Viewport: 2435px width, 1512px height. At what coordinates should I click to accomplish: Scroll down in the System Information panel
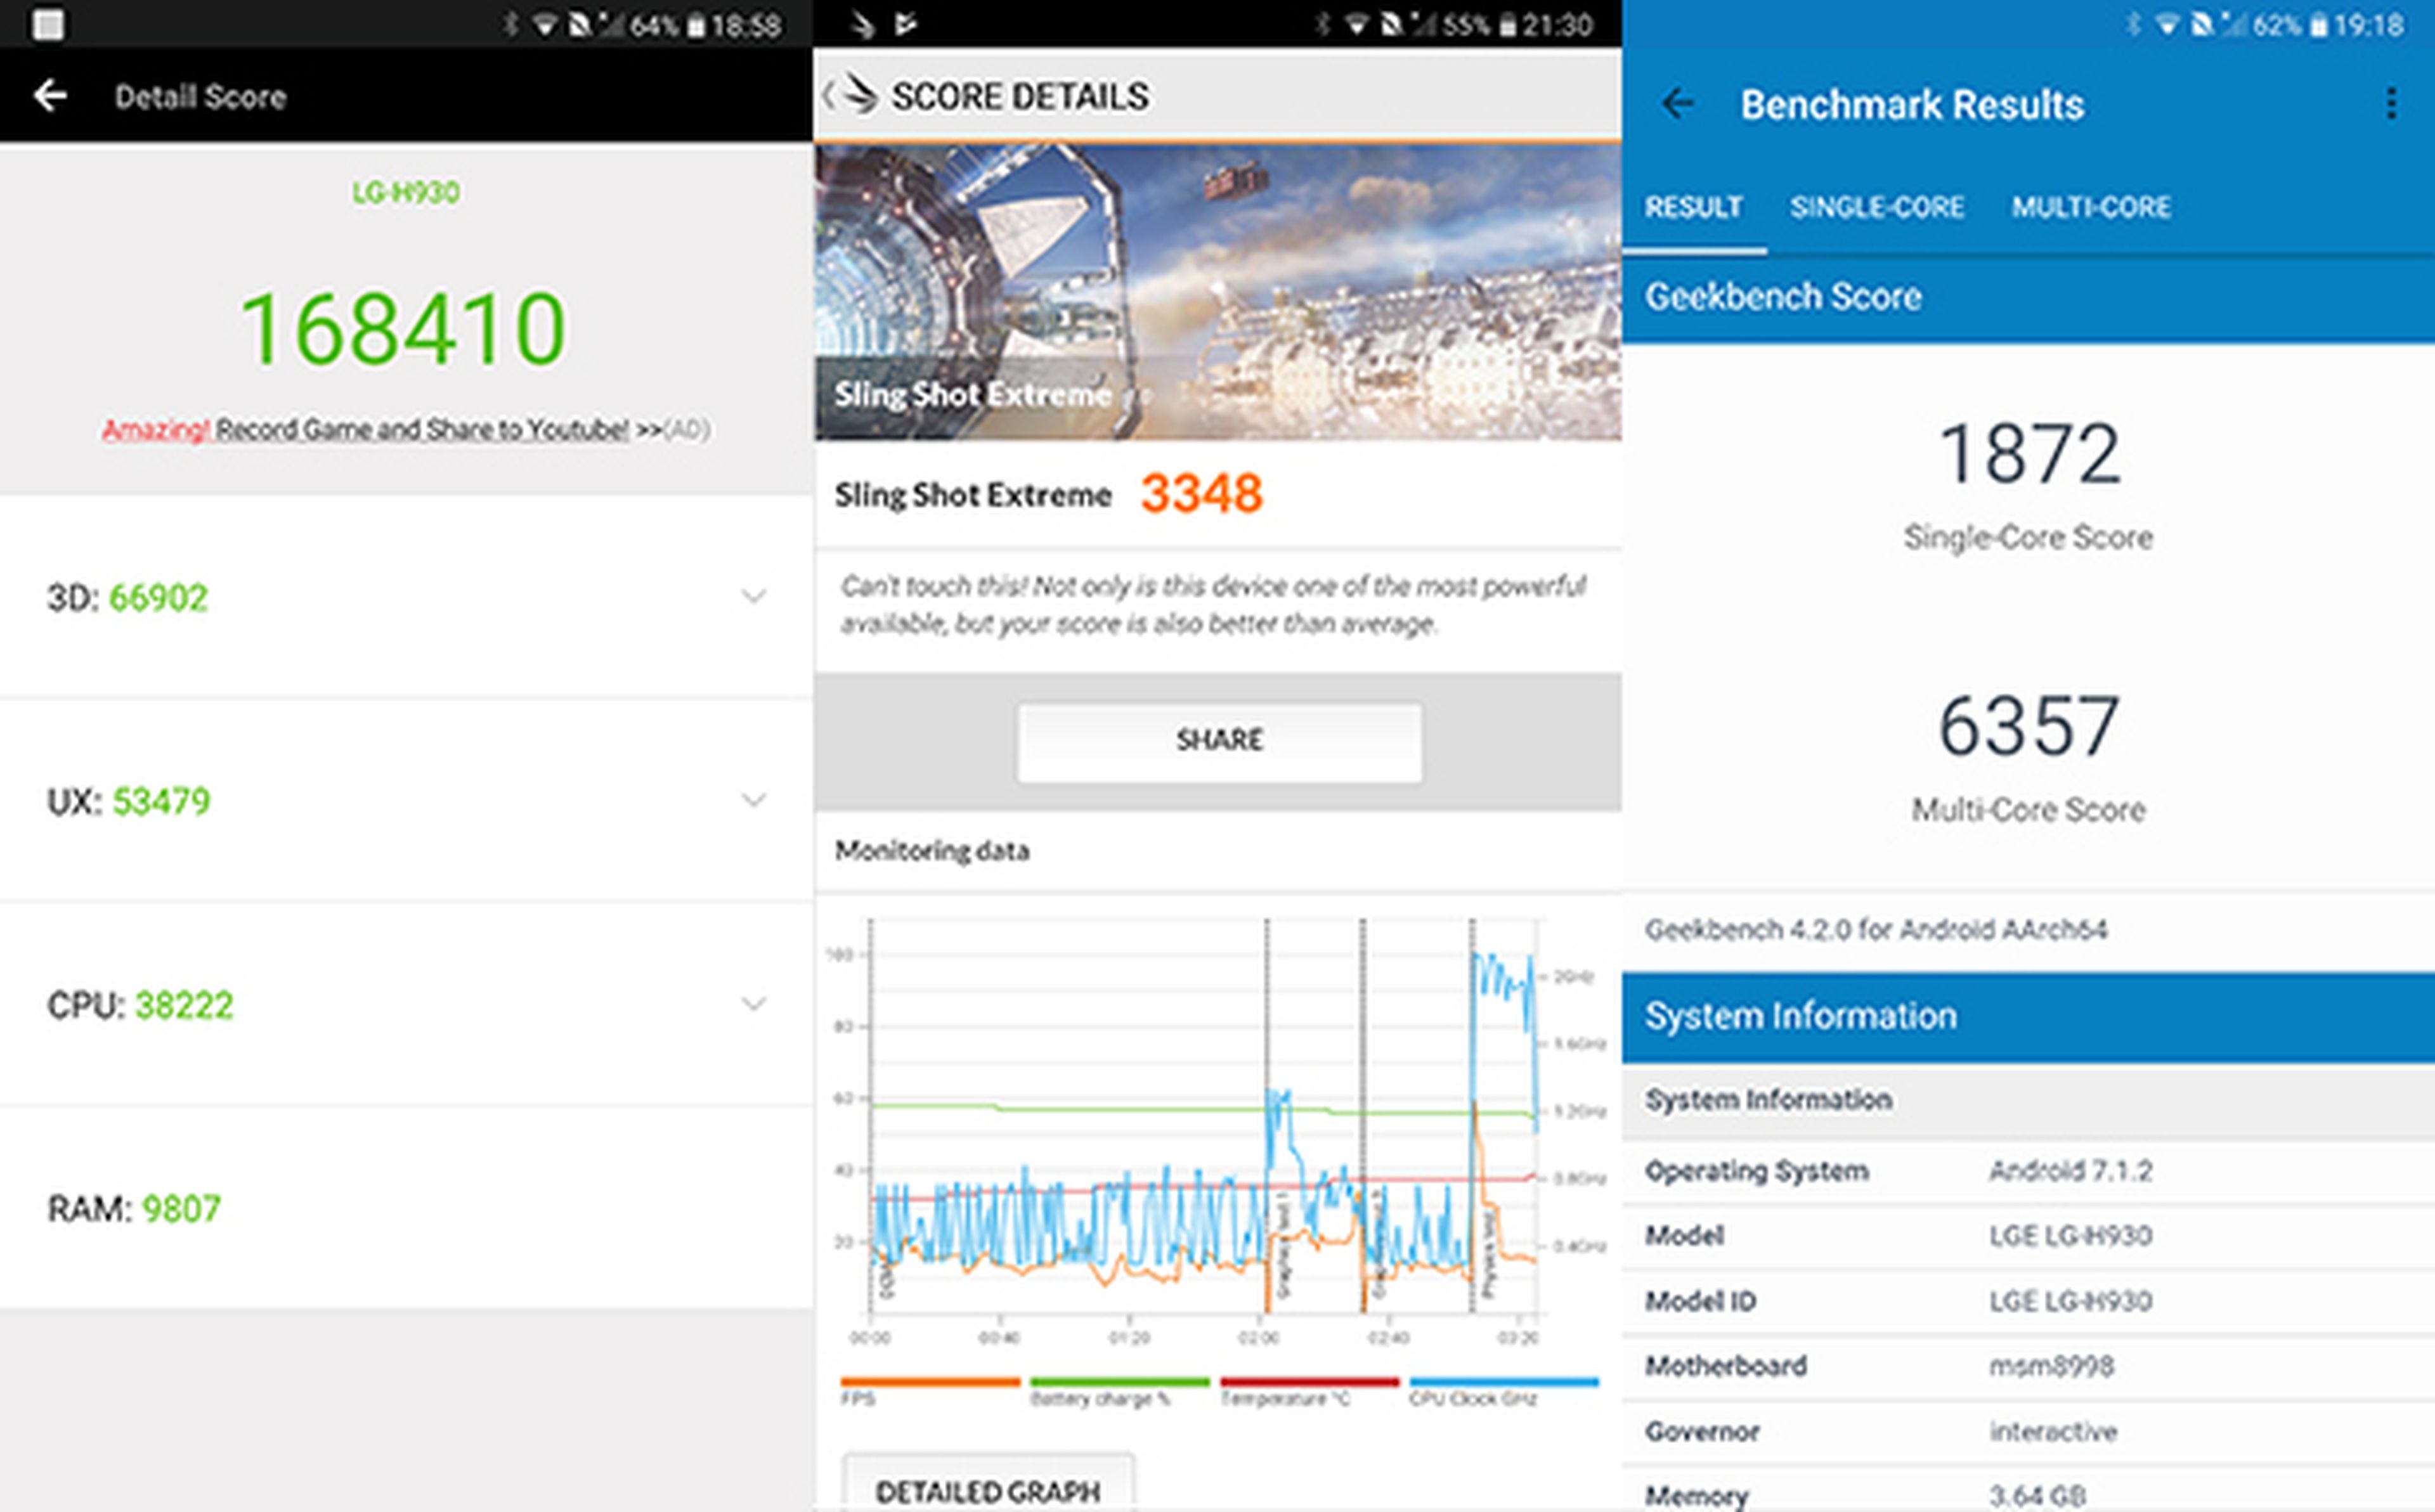pos(2026,1307)
